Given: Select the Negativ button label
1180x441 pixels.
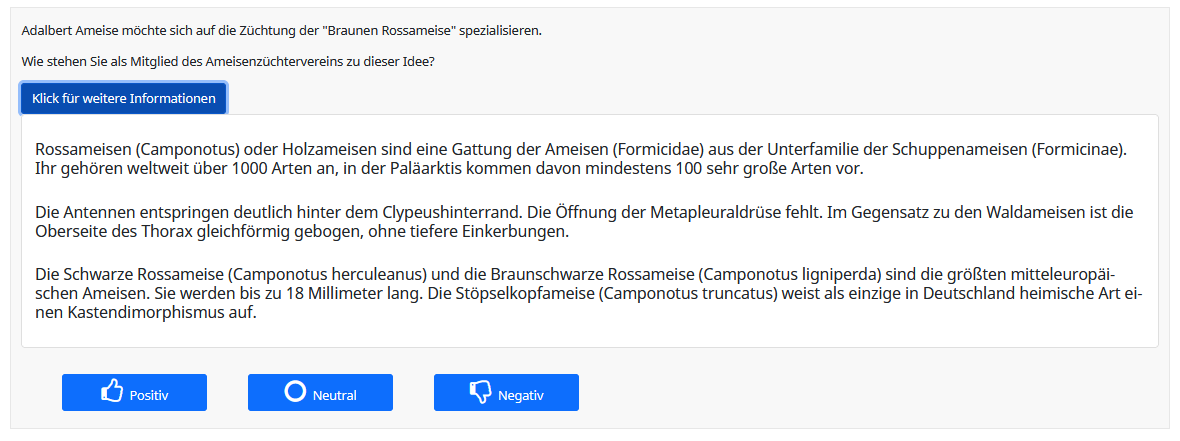Looking at the screenshot, I should (520, 395).
